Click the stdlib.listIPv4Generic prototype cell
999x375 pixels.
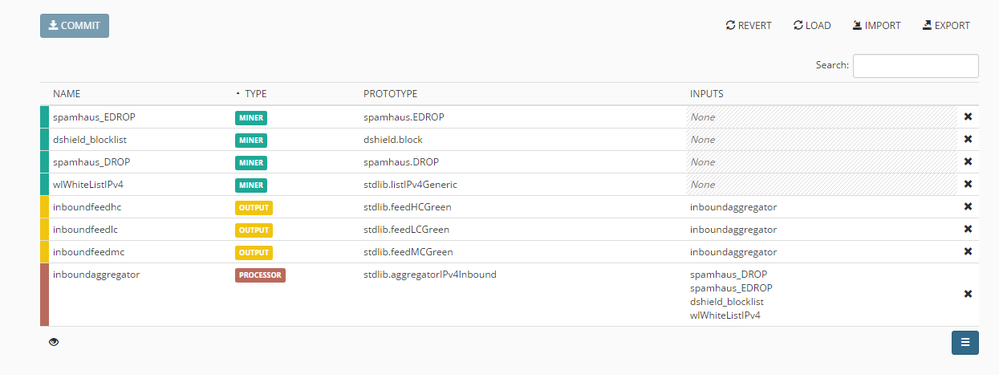410,184
